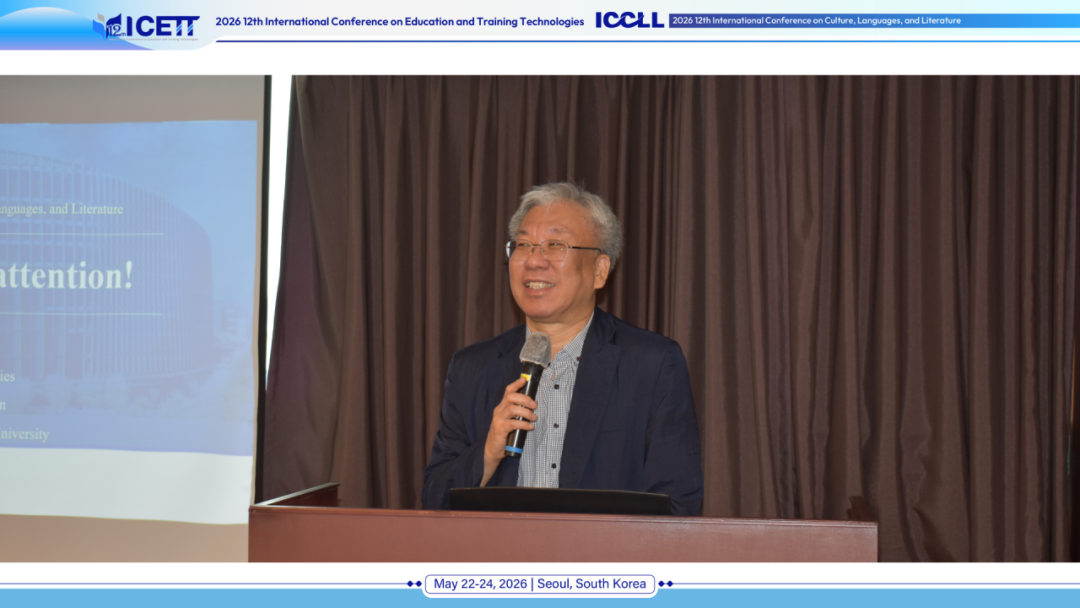
Task: Select the Culture, Languages, and Literature conference banner
Action: pos(873,21)
